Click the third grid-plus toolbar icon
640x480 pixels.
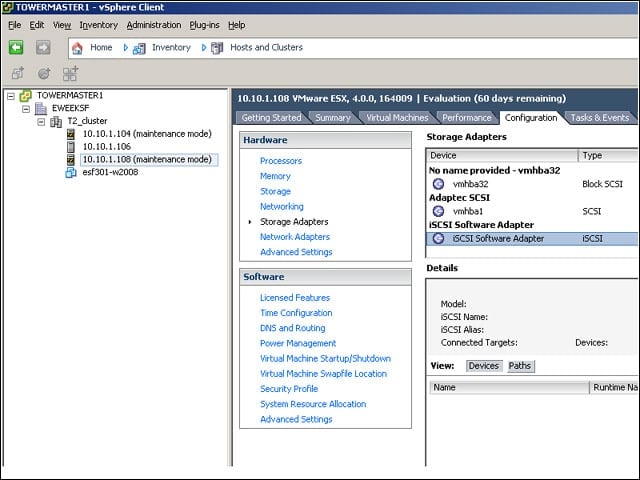coord(70,73)
